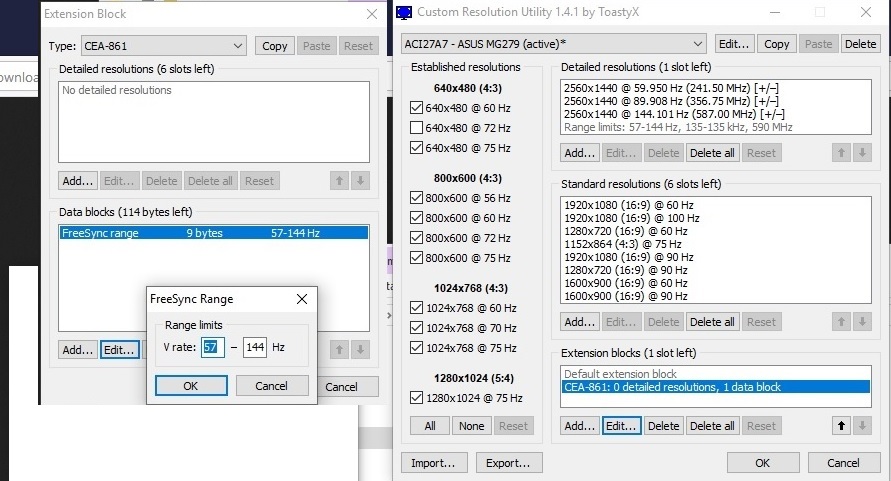Viewport: 891px width, 481px height.
Task: Click Delete all under main Detailed resolutions
Action: click(712, 153)
